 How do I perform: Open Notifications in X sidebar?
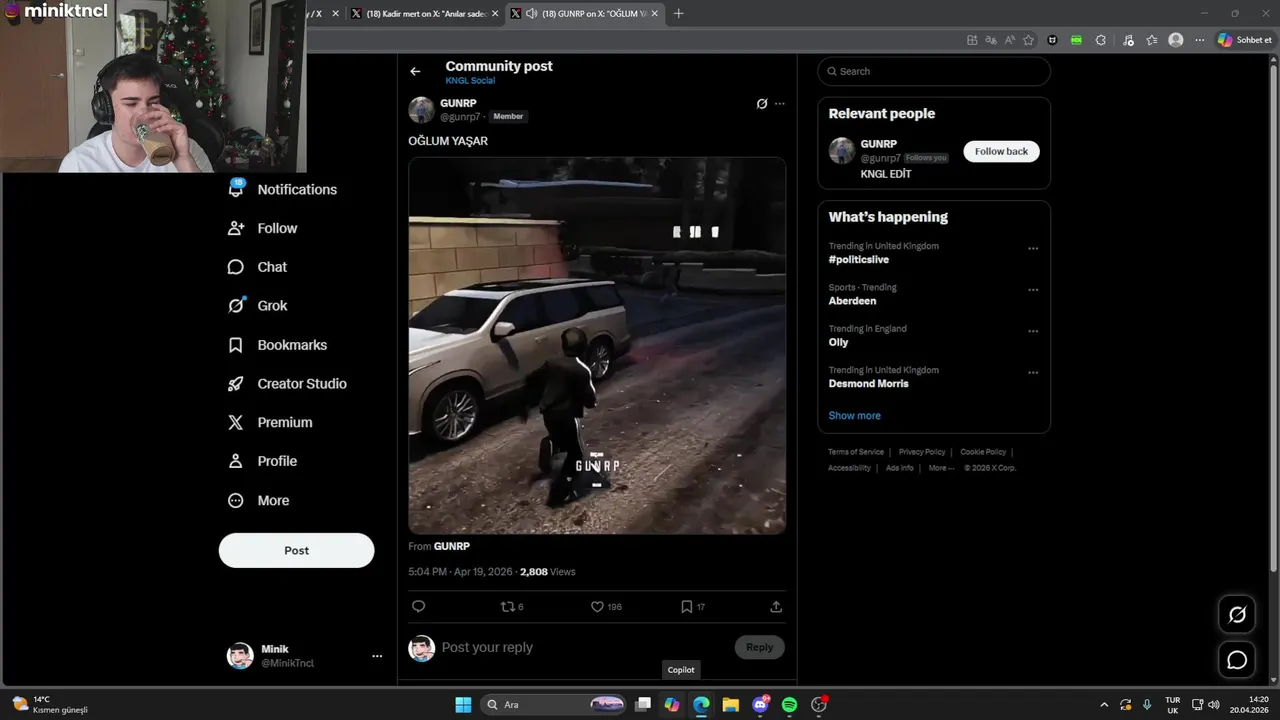point(283,189)
